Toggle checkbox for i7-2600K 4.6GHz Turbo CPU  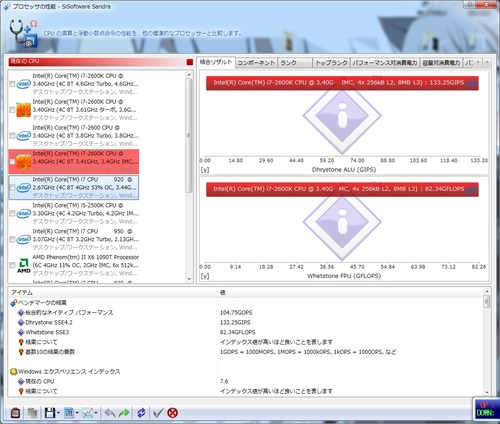(x=12, y=84)
